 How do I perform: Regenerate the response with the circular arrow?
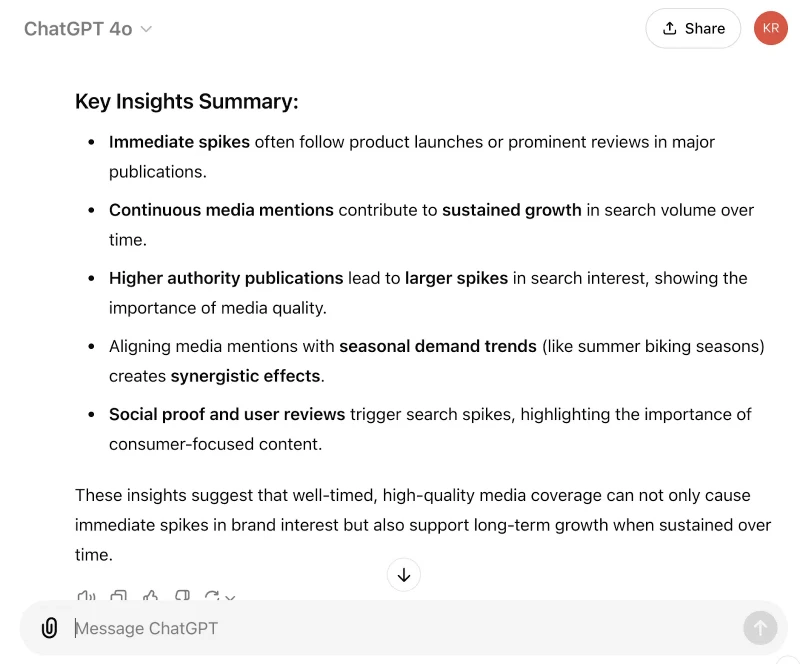(212, 596)
